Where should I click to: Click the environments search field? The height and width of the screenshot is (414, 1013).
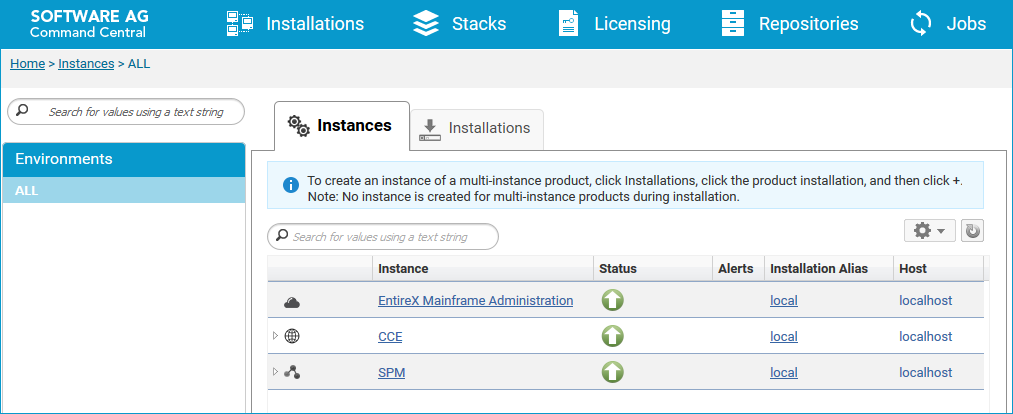pos(126,112)
